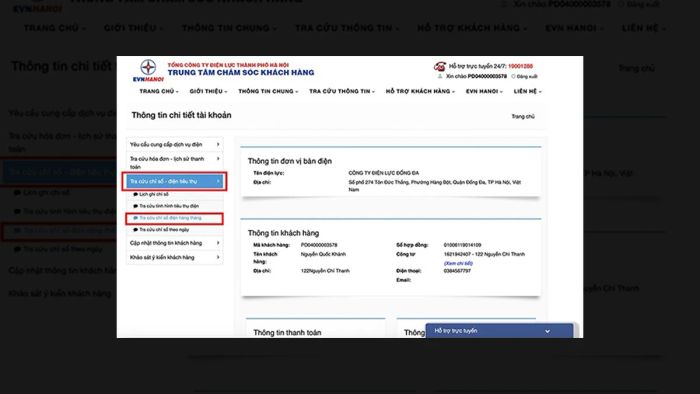Click the EVNHANOI logo in the lightbox page
The width and height of the screenshot is (700, 394).
pyautogui.click(x=148, y=71)
